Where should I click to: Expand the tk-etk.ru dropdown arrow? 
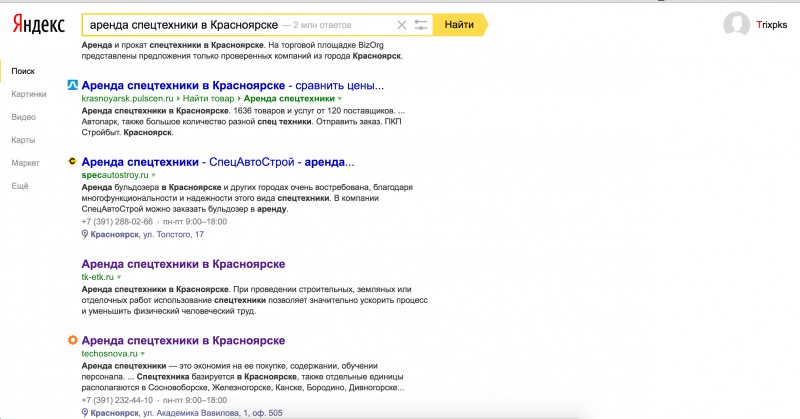coord(119,276)
